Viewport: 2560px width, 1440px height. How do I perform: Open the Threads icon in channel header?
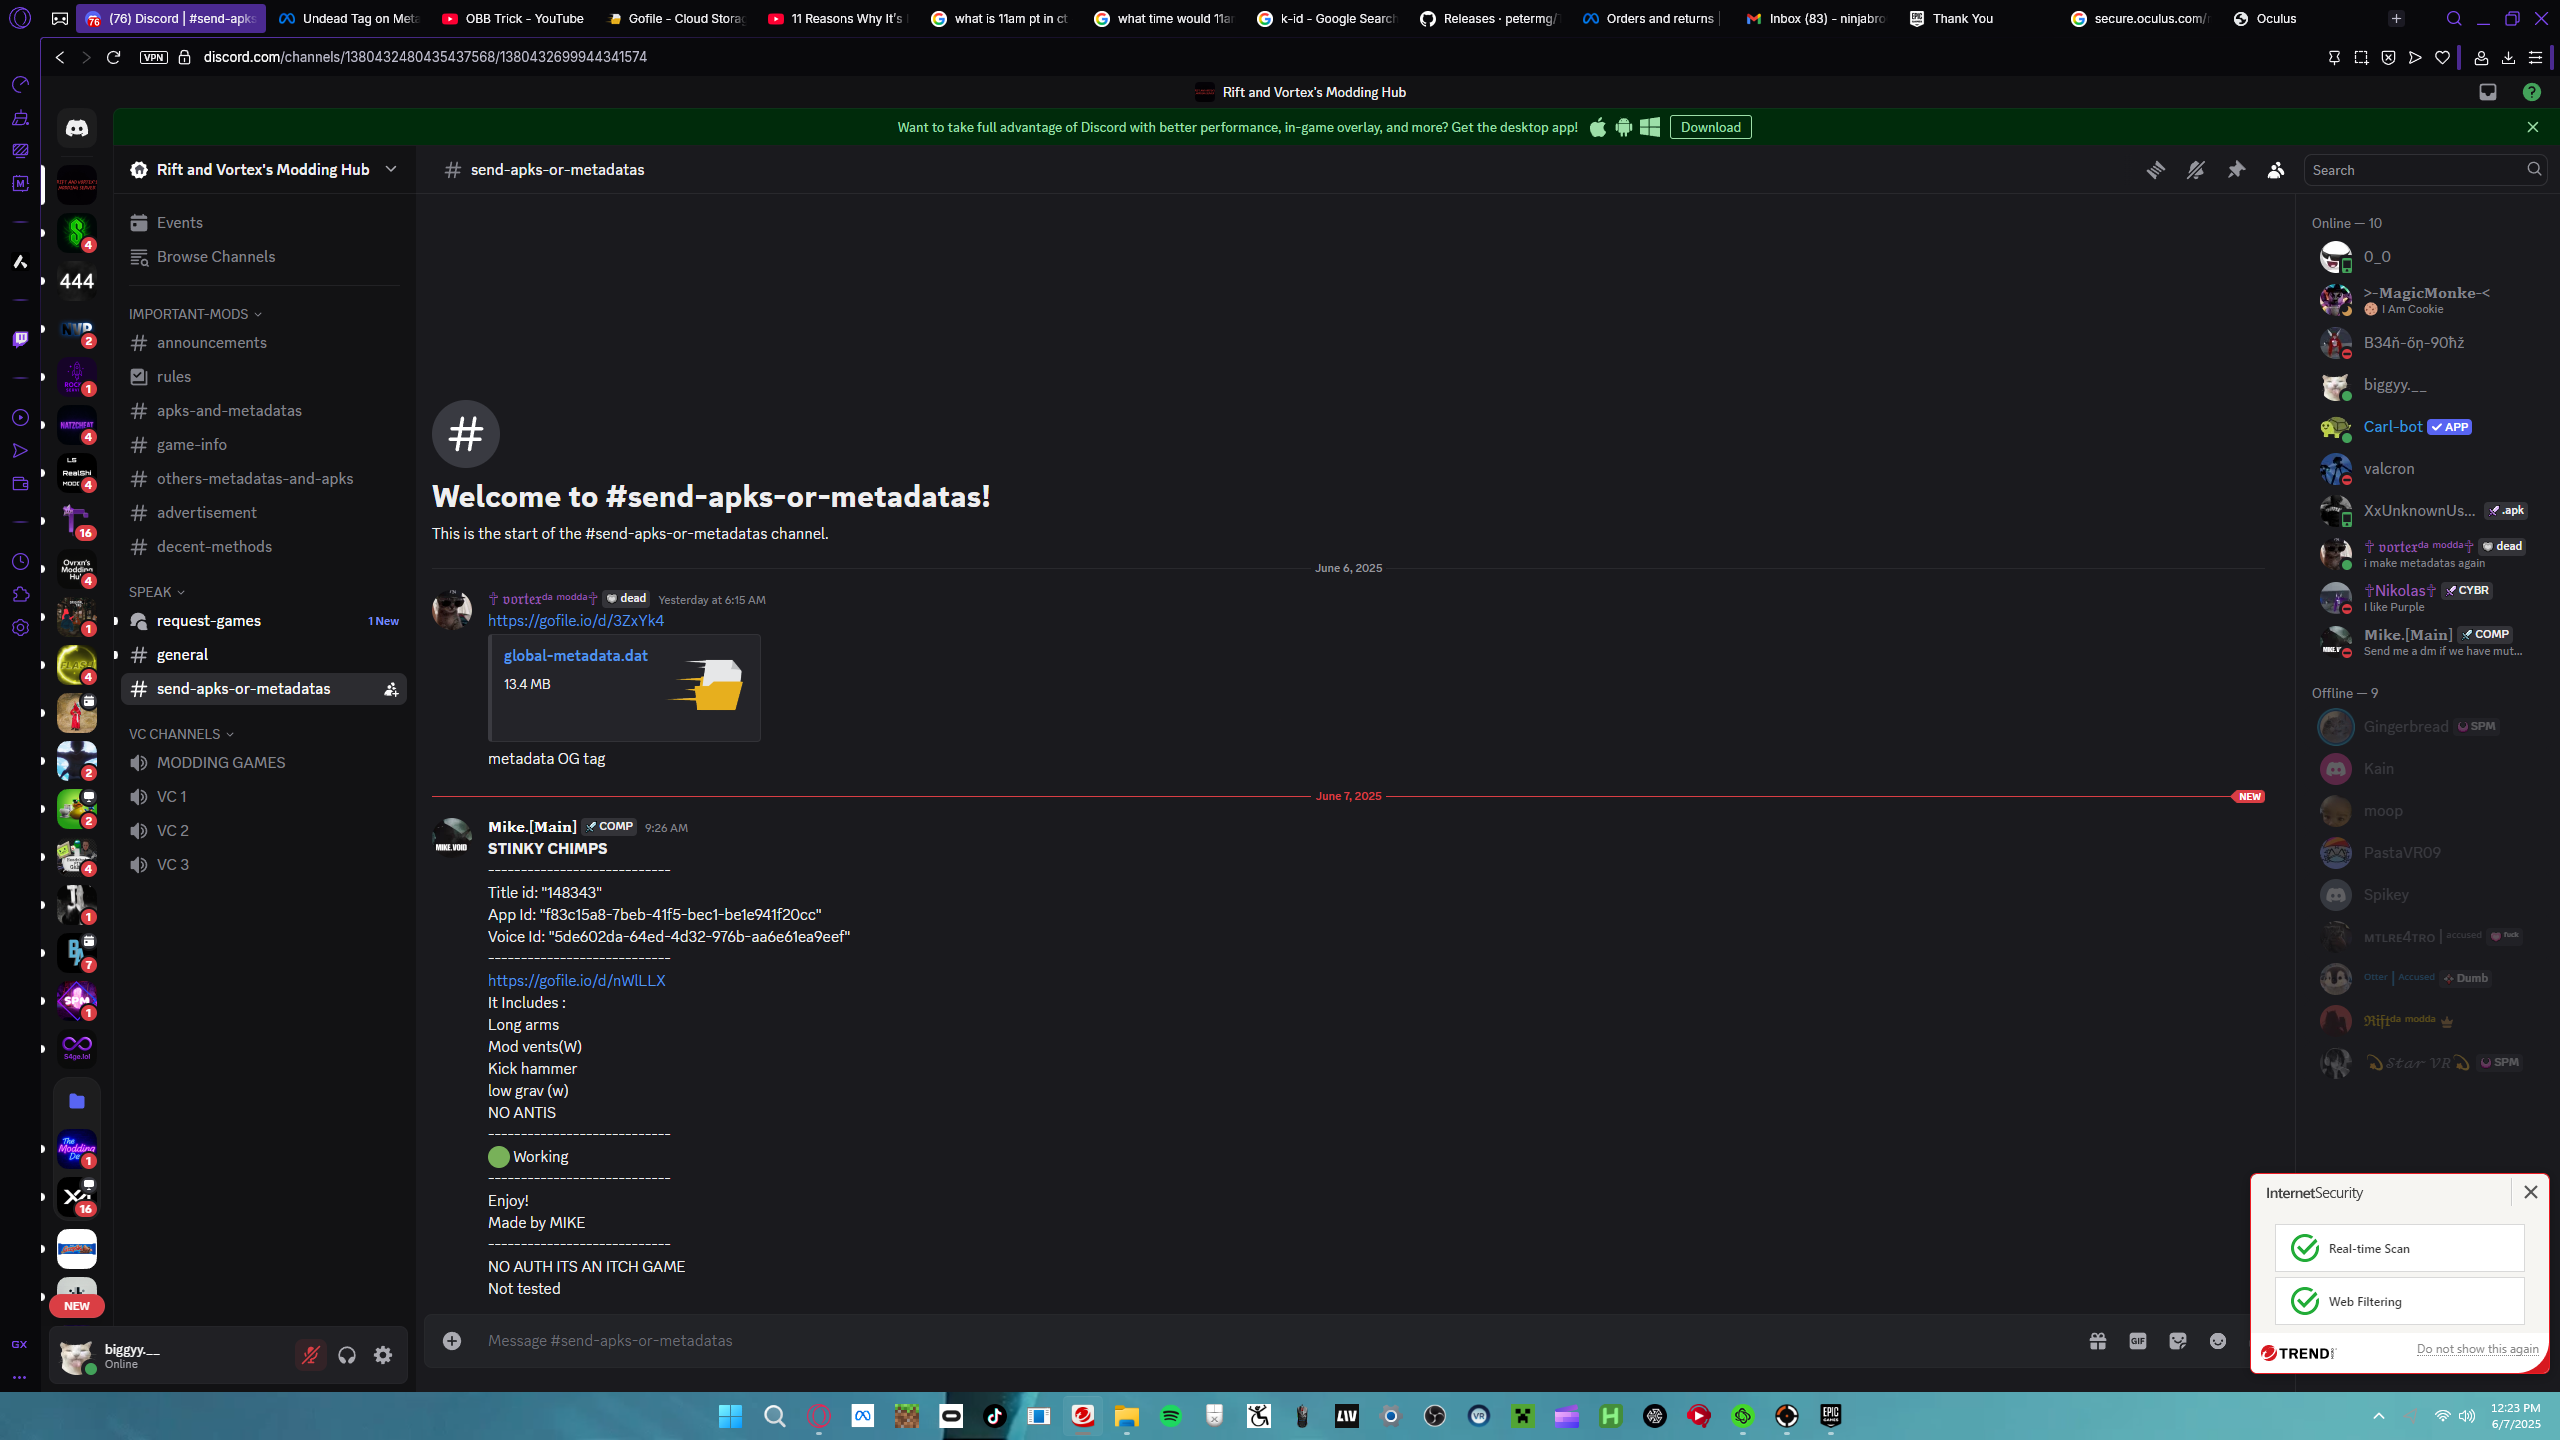[x=2155, y=170]
